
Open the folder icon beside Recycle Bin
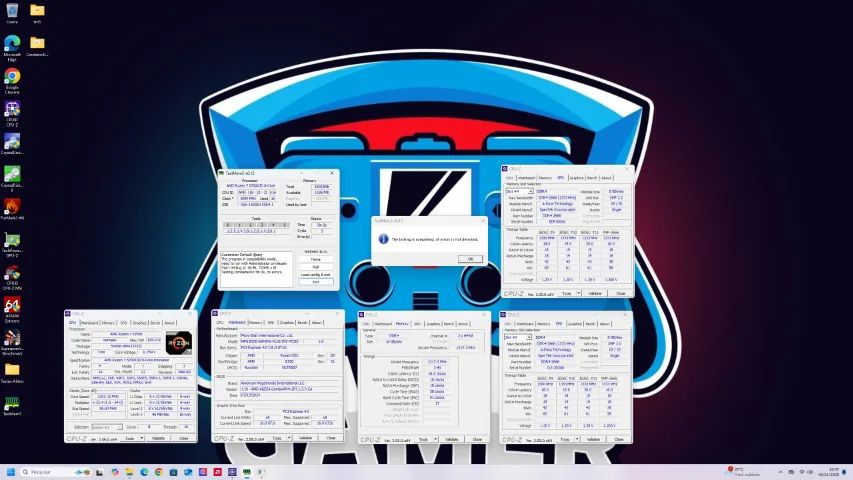(x=37, y=13)
